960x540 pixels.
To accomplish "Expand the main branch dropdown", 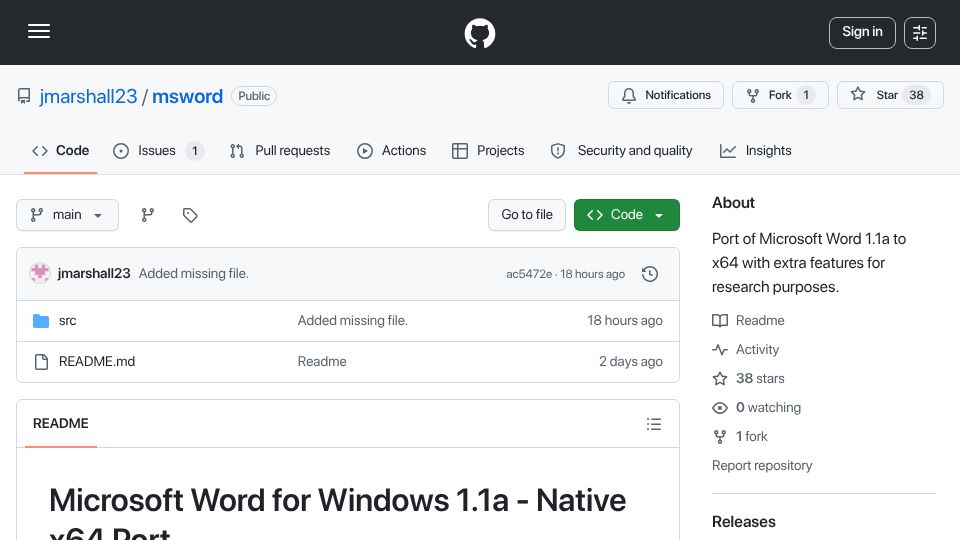I will (x=67, y=215).
